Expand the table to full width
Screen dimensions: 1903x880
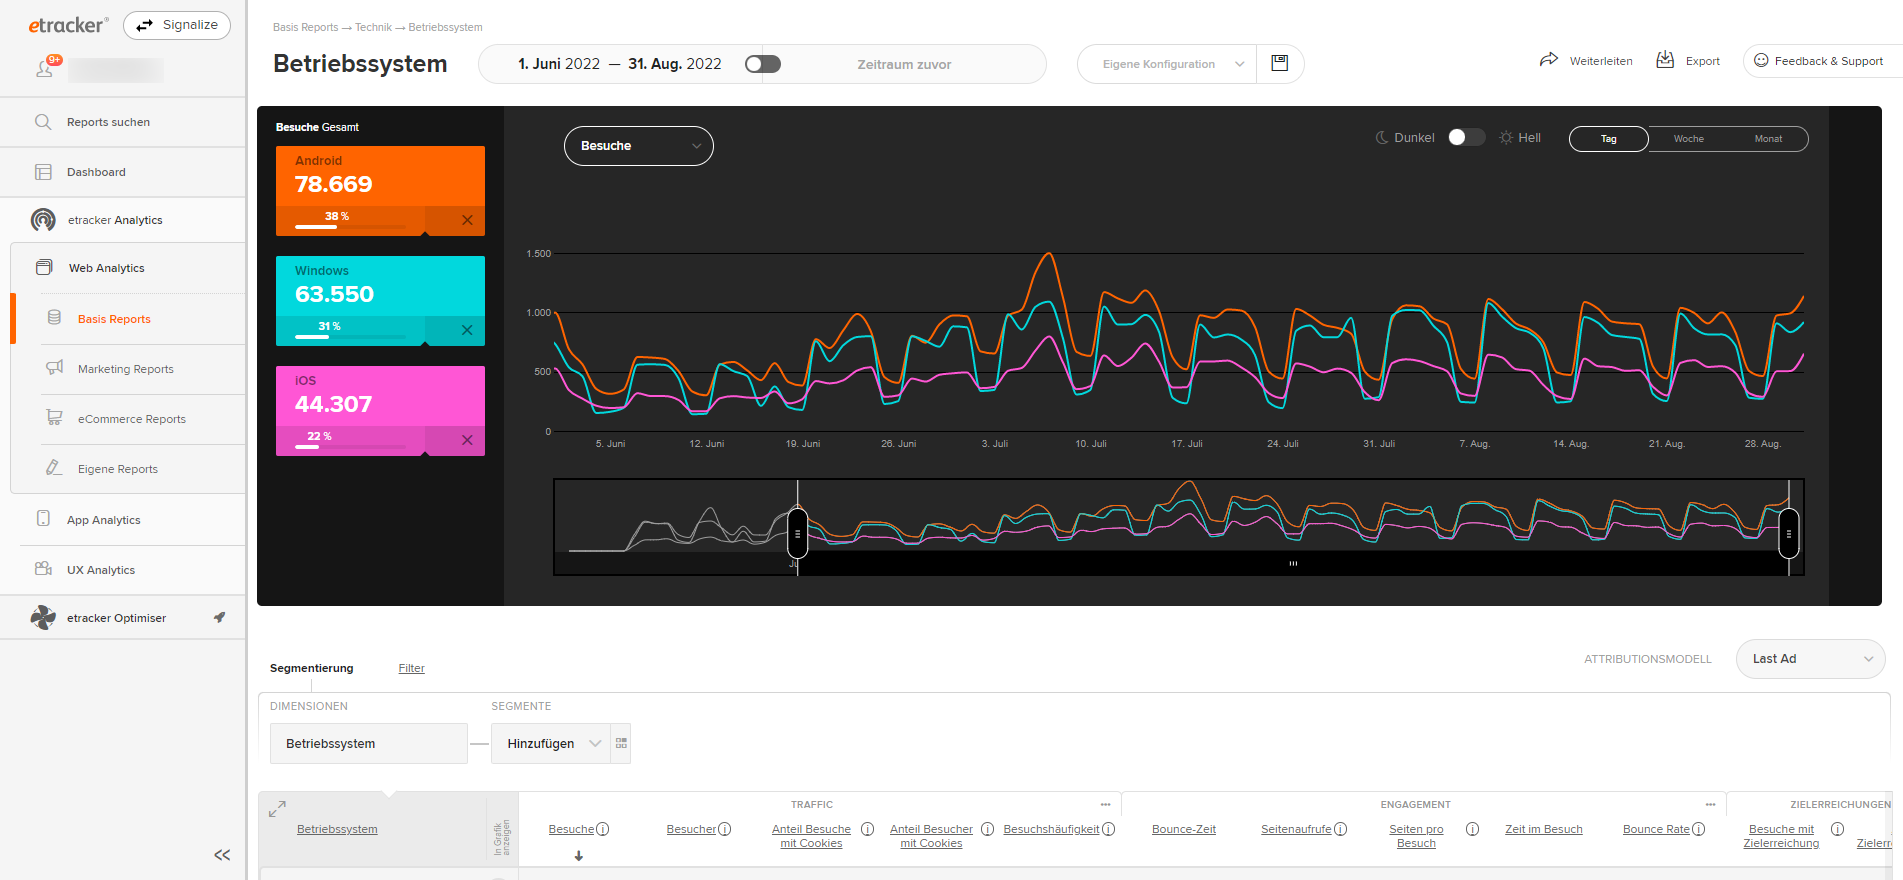278,809
